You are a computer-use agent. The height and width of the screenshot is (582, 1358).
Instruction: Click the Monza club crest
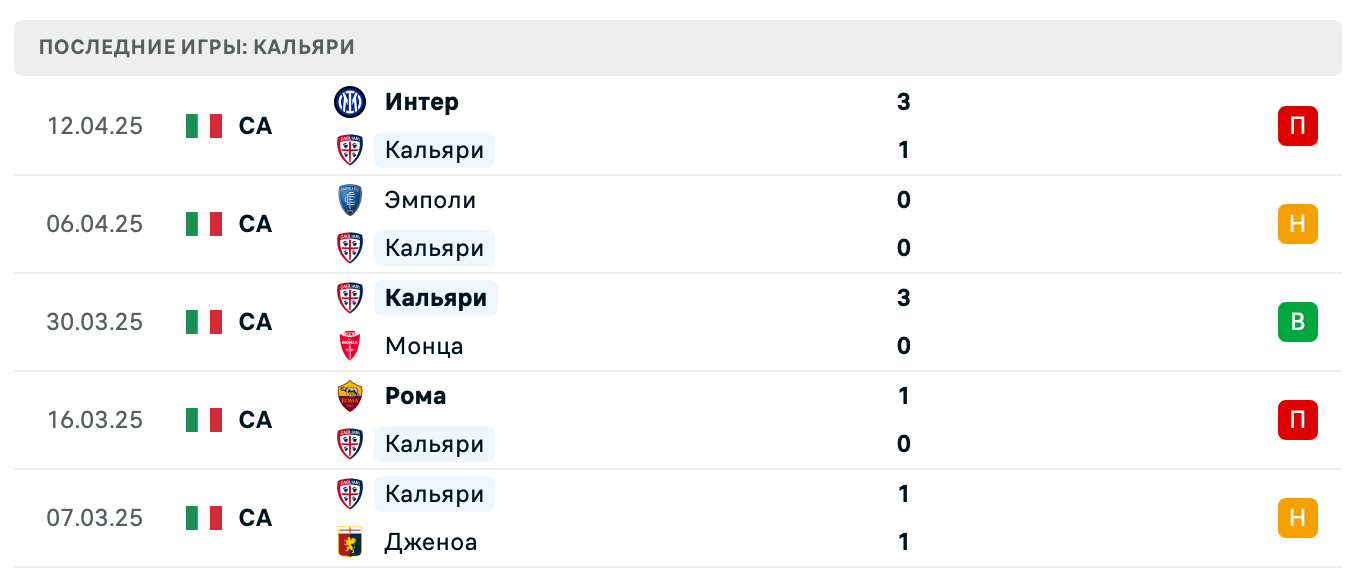[x=350, y=346]
